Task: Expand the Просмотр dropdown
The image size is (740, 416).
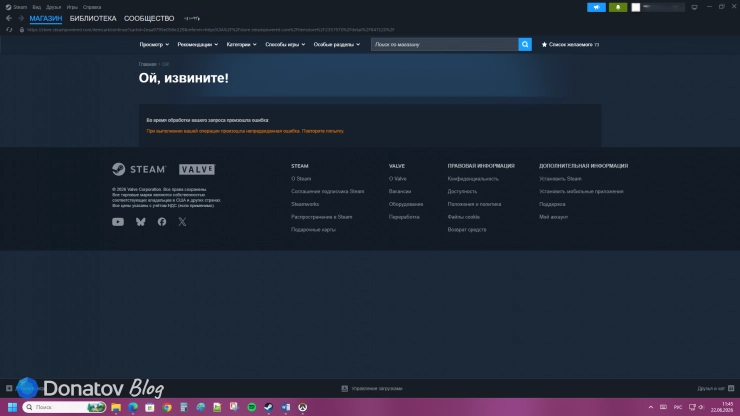Action: click(x=154, y=44)
